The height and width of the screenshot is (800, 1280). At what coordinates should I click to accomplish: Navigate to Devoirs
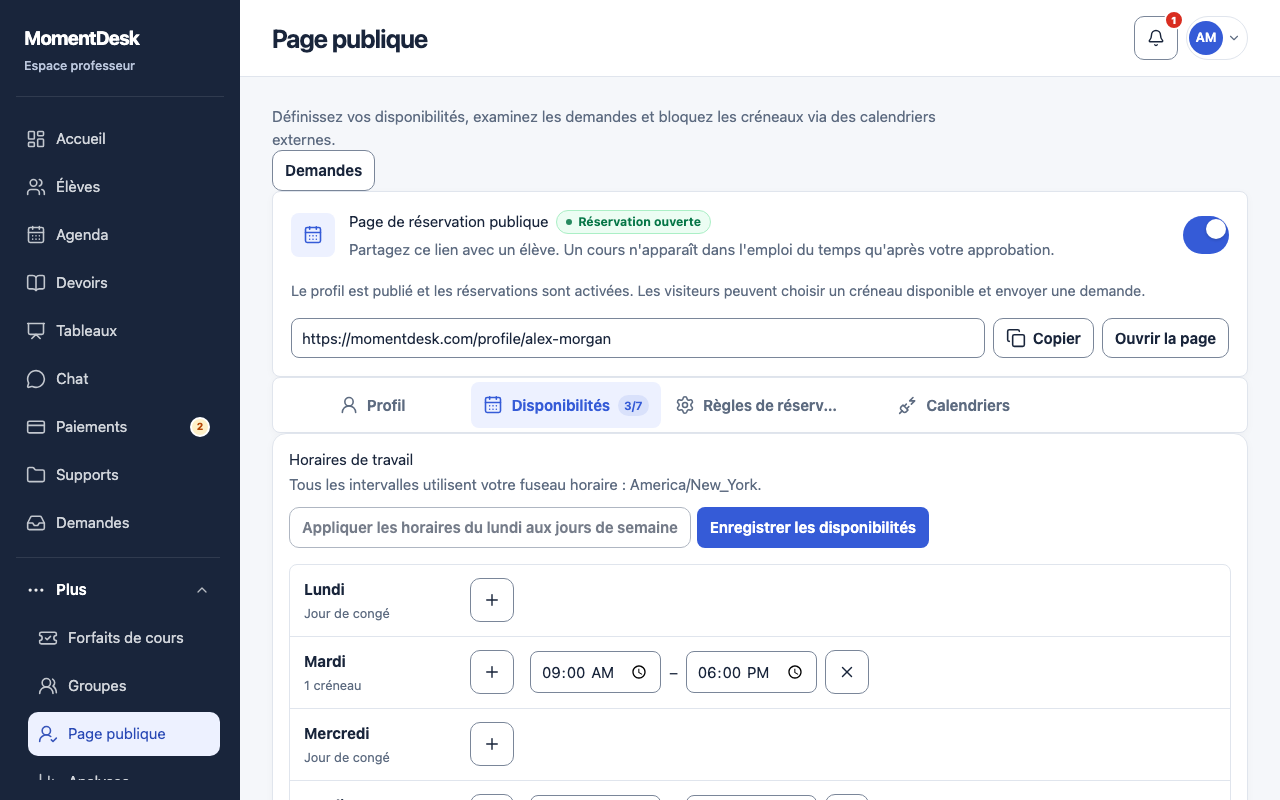tap(120, 283)
